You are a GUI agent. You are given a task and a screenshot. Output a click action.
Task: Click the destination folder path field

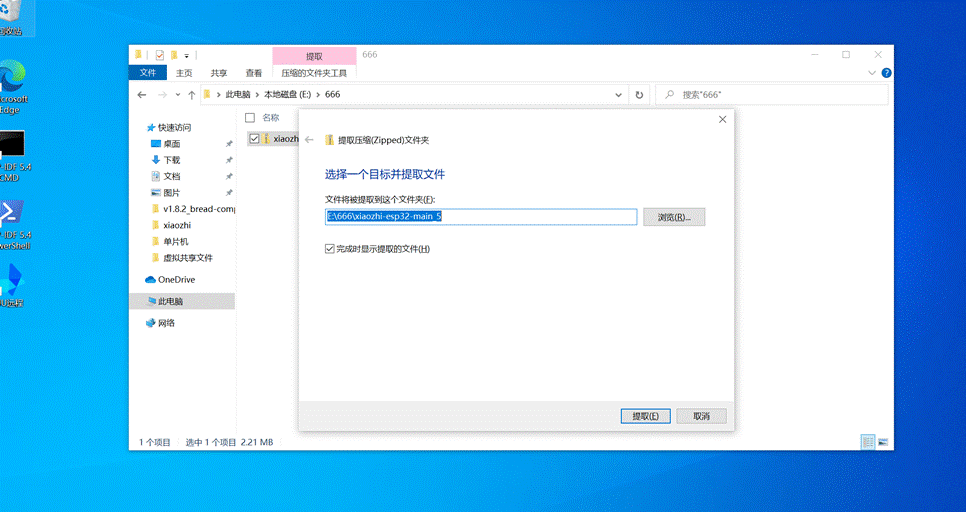pos(480,217)
